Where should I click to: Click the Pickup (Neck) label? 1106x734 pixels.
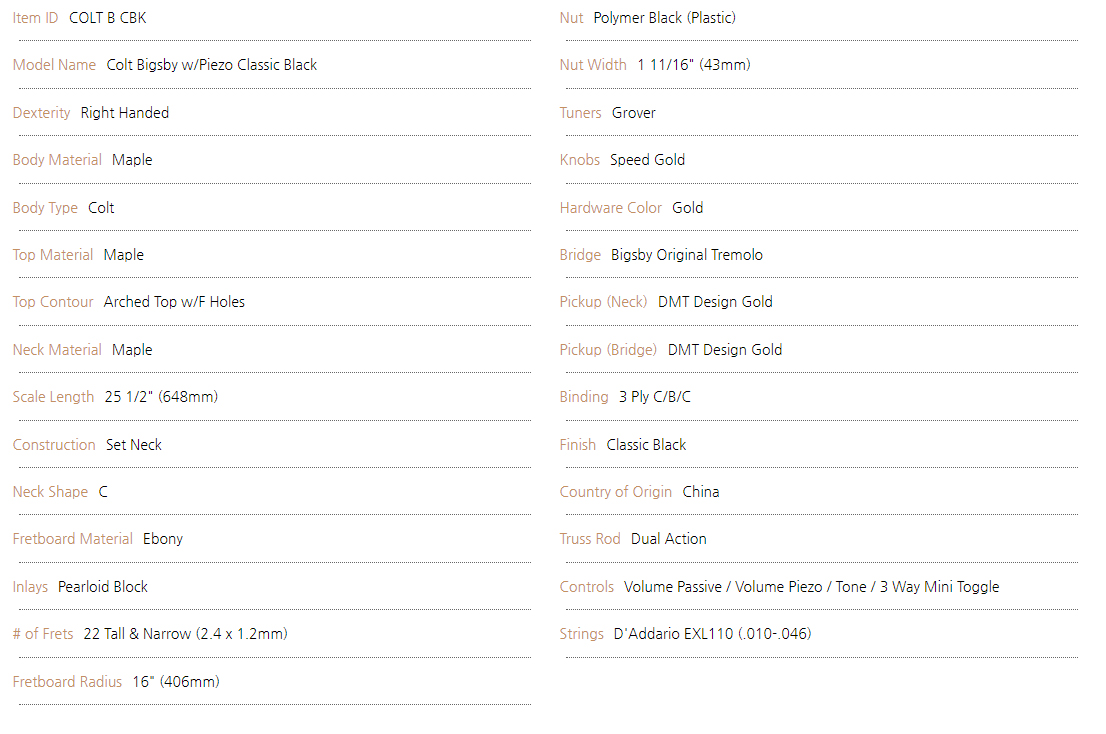tap(604, 302)
